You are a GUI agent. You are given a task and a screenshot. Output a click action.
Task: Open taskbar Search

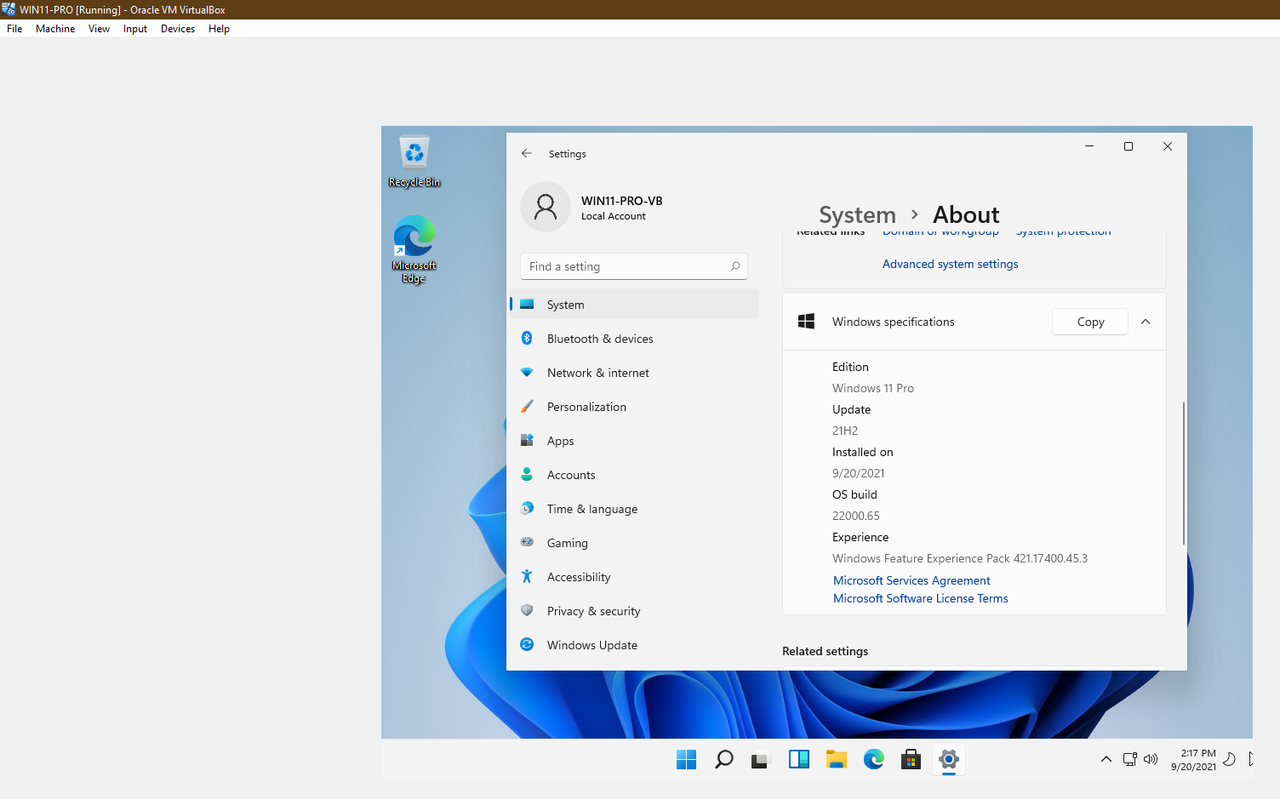point(724,760)
